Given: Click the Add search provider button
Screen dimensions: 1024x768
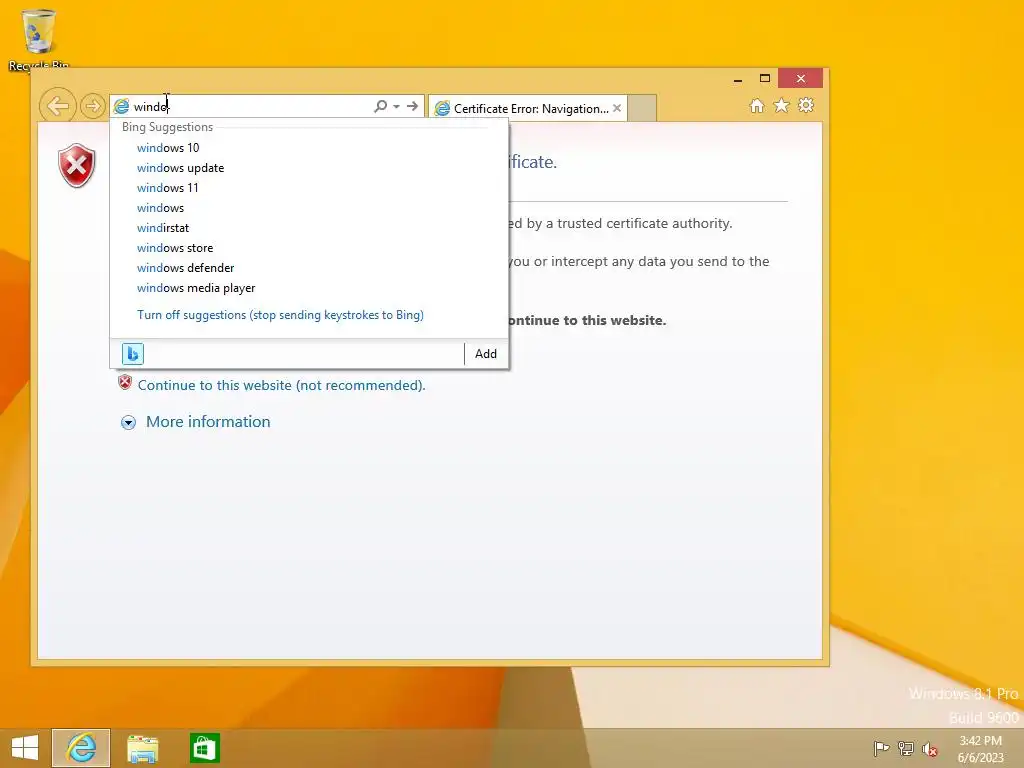Looking at the screenshot, I should [486, 353].
